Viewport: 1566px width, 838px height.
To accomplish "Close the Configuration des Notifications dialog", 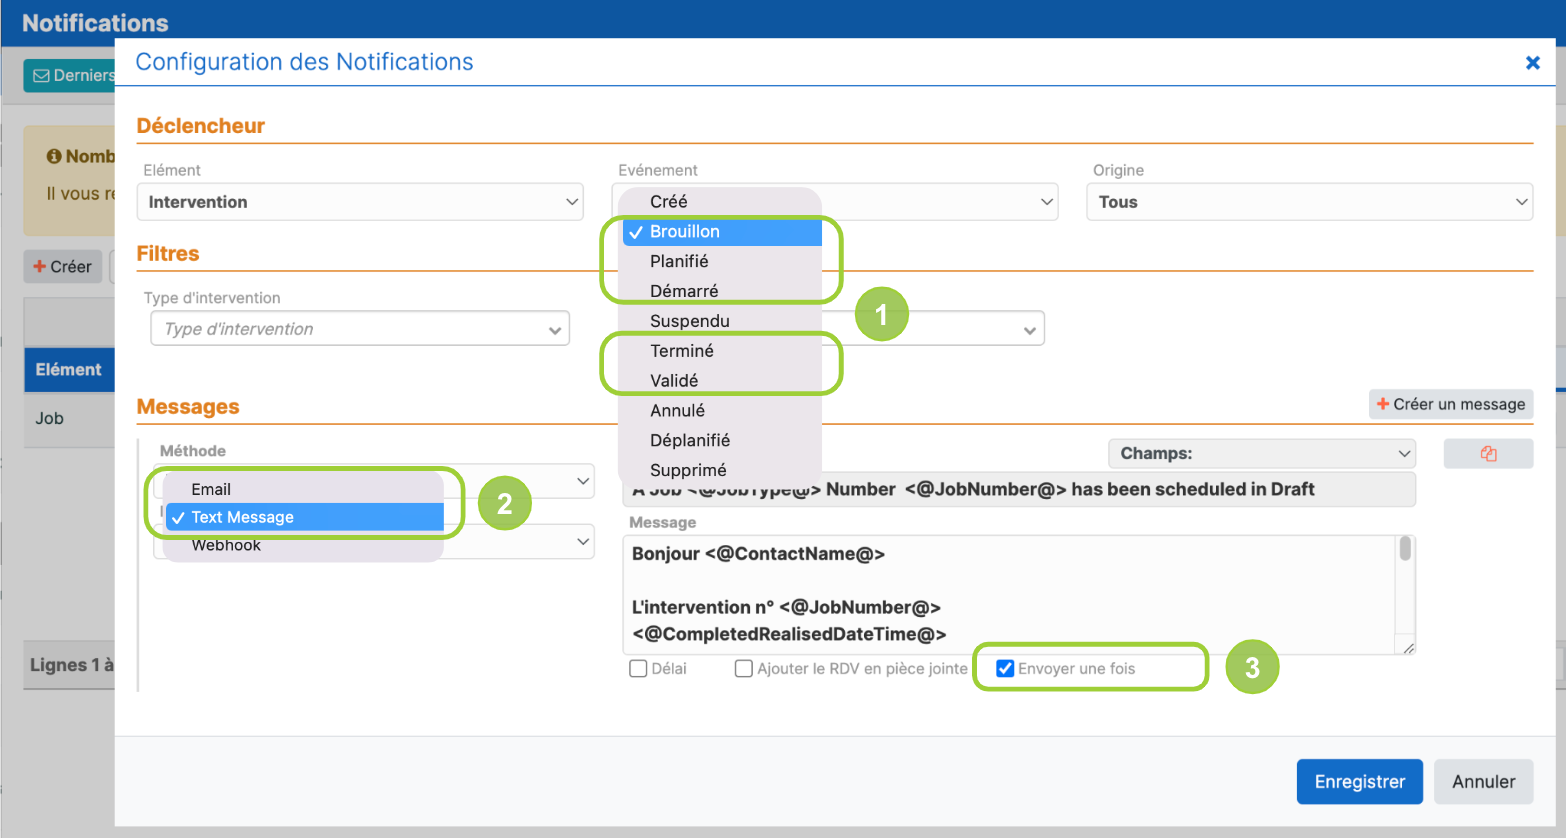I will 1532,63.
